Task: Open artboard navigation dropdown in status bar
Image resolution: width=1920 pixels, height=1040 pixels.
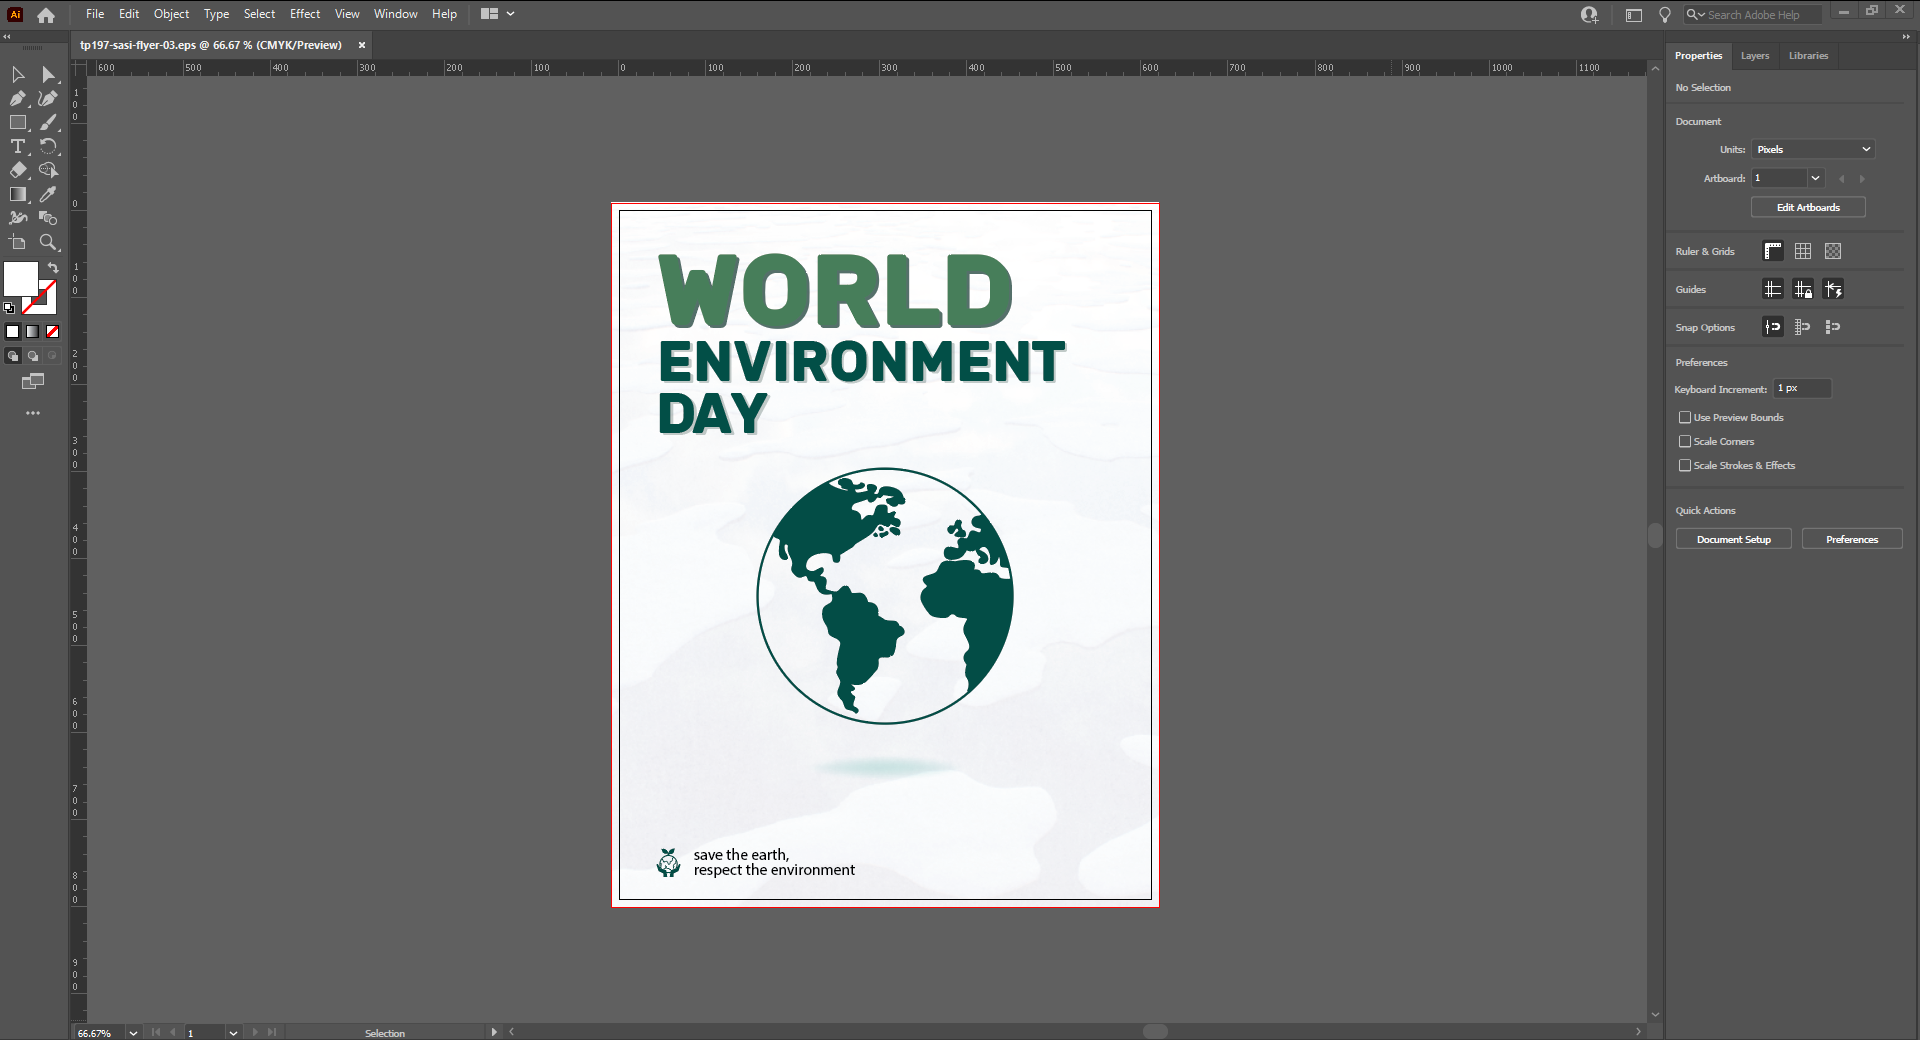Action: click(233, 1033)
